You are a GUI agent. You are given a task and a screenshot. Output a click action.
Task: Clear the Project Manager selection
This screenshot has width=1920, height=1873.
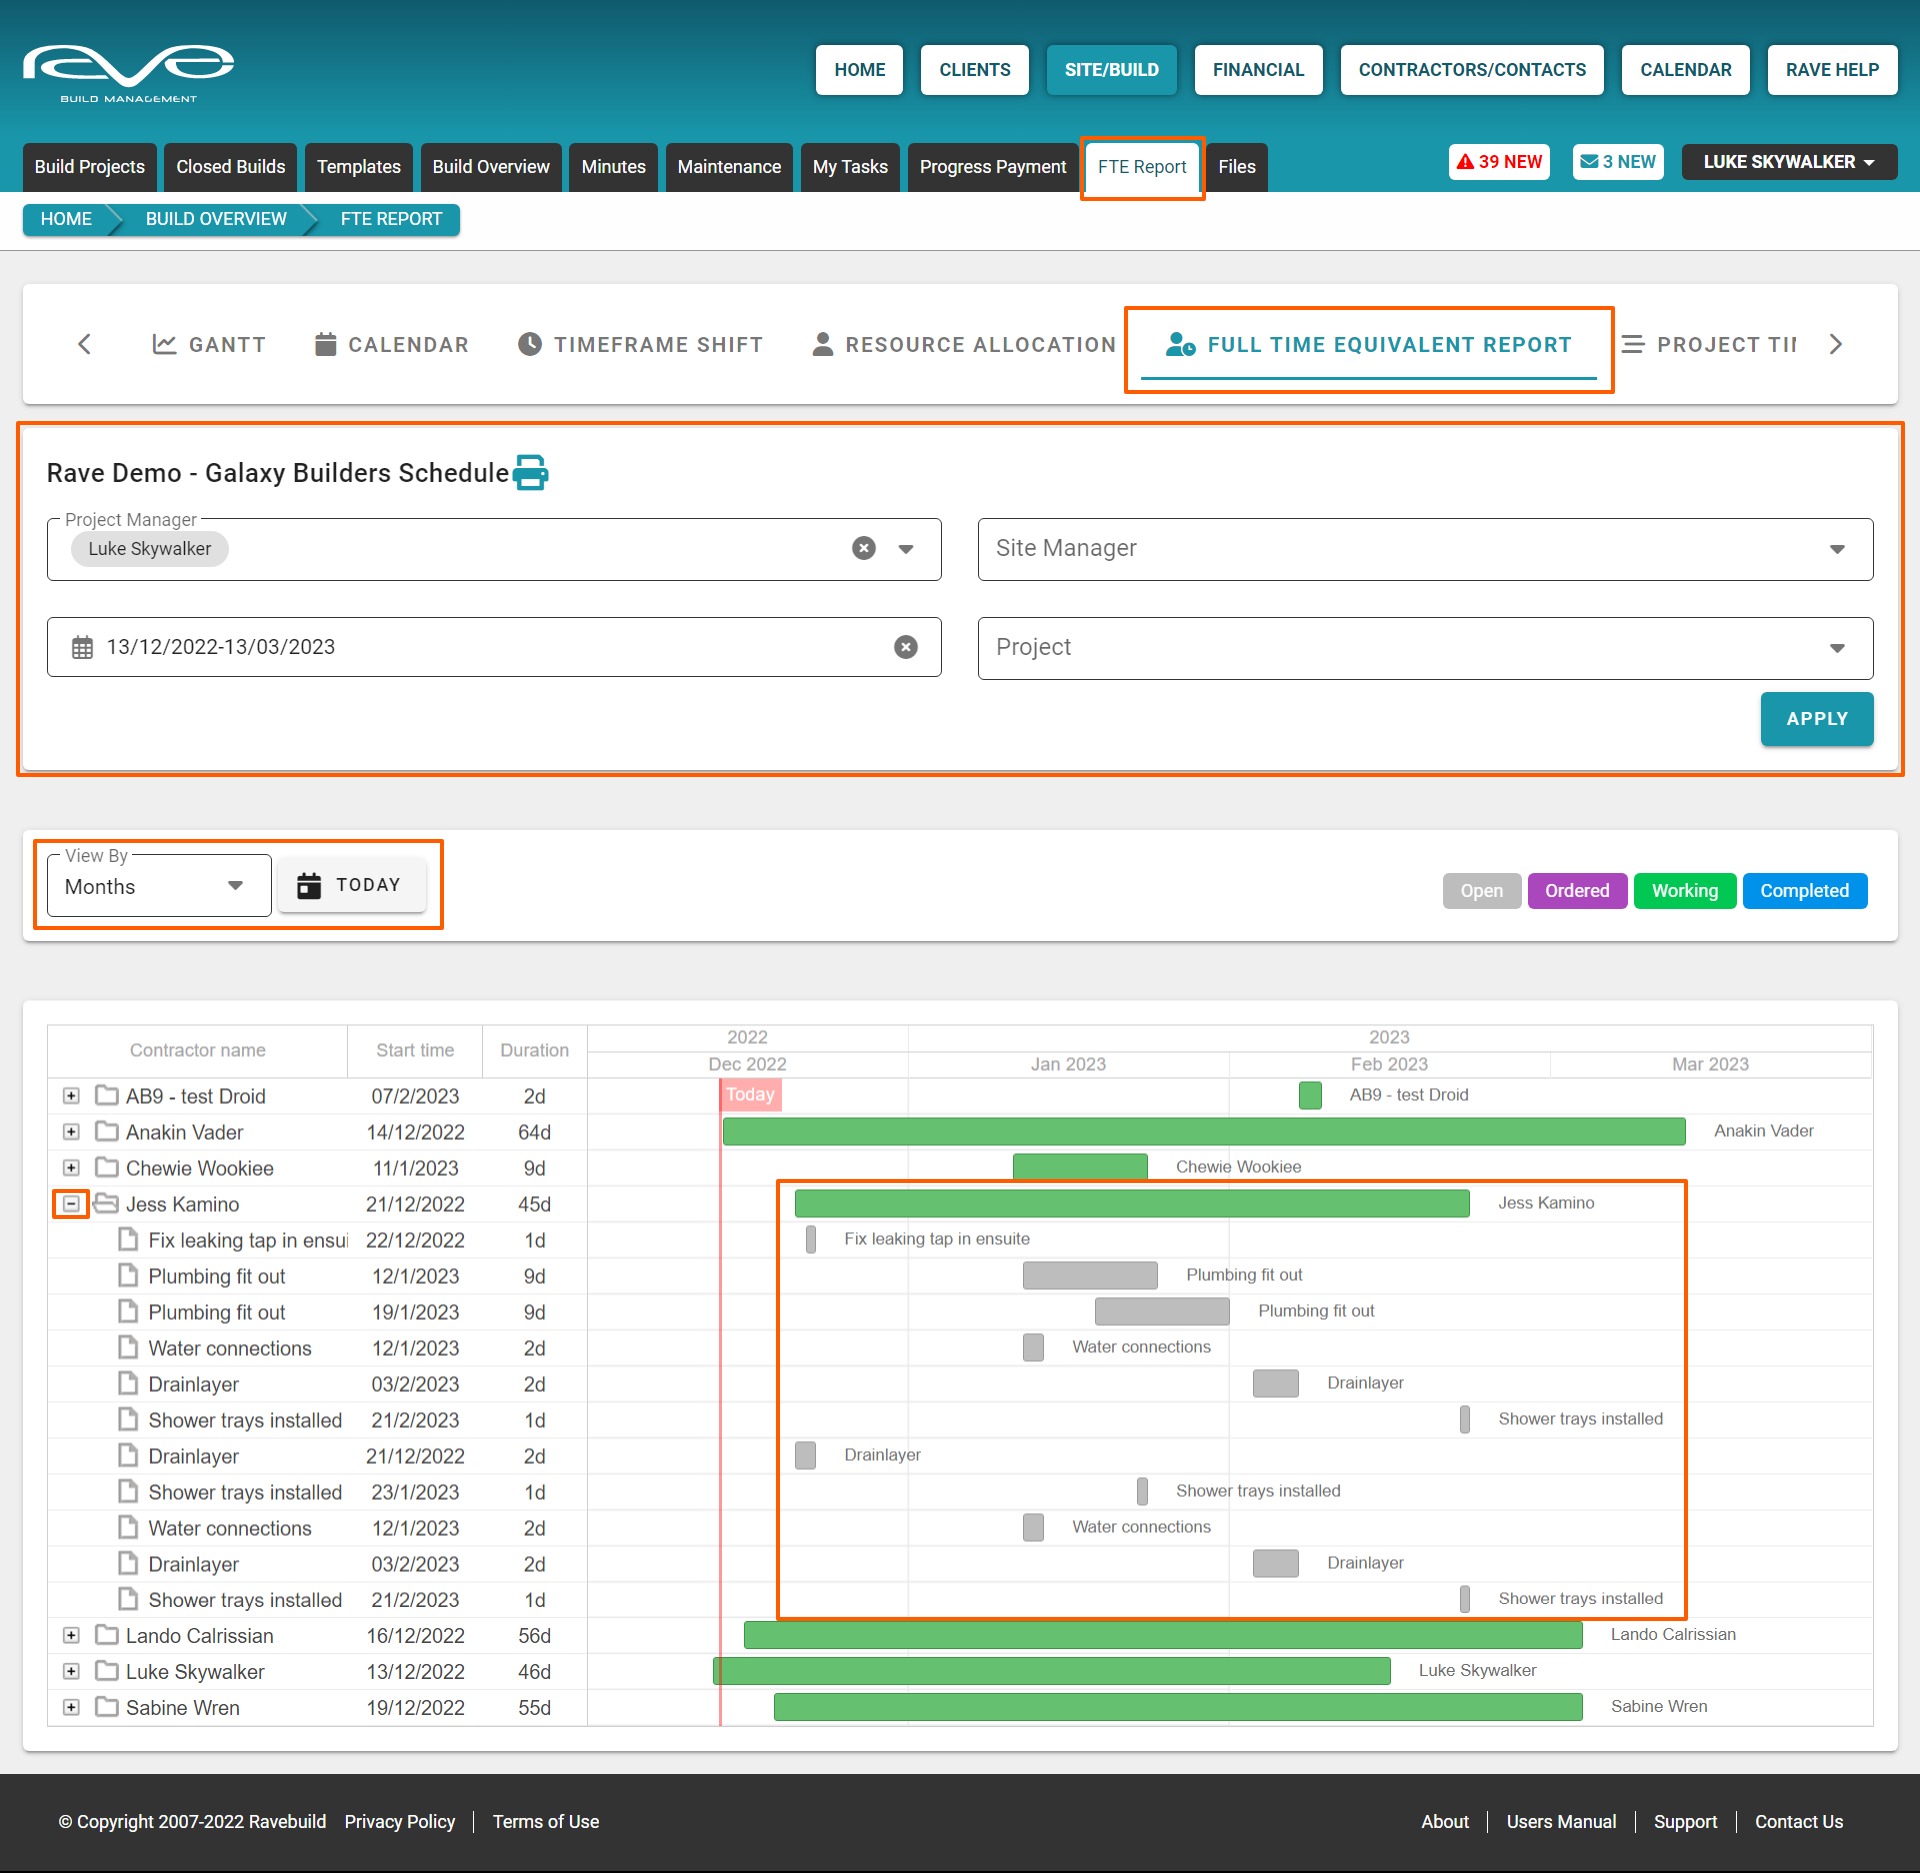click(x=864, y=548)
